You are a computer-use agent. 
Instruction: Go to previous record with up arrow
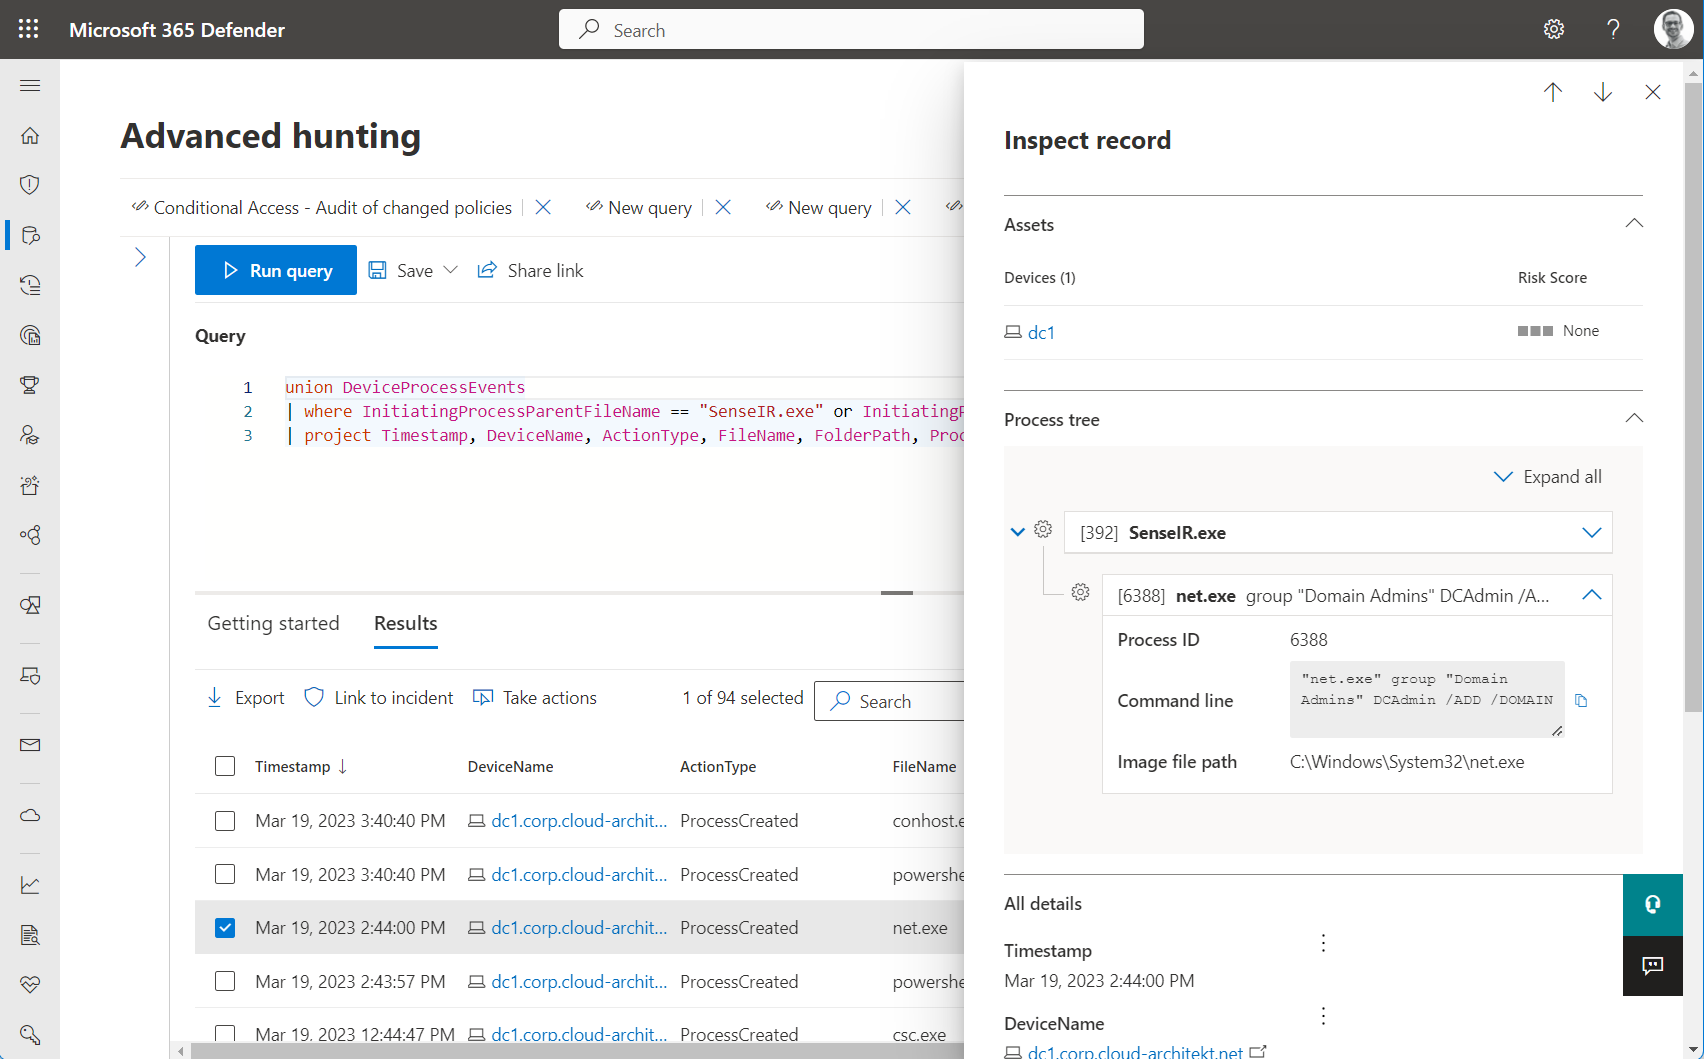point(1553,92)
